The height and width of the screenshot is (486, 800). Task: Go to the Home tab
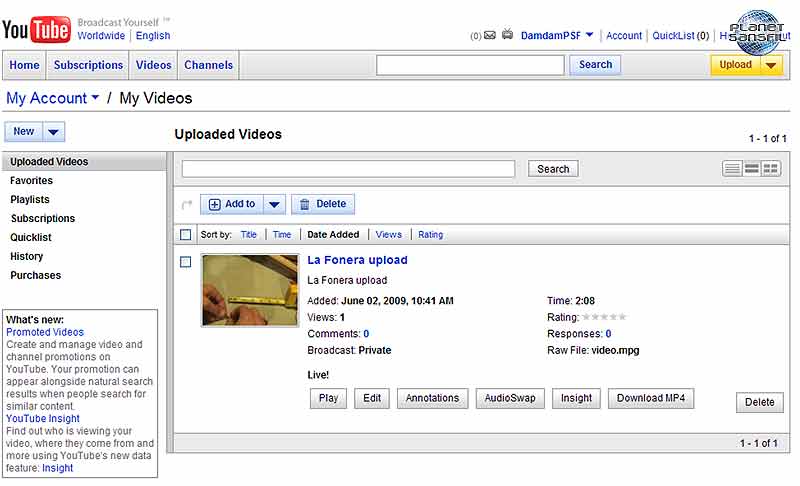24,65
